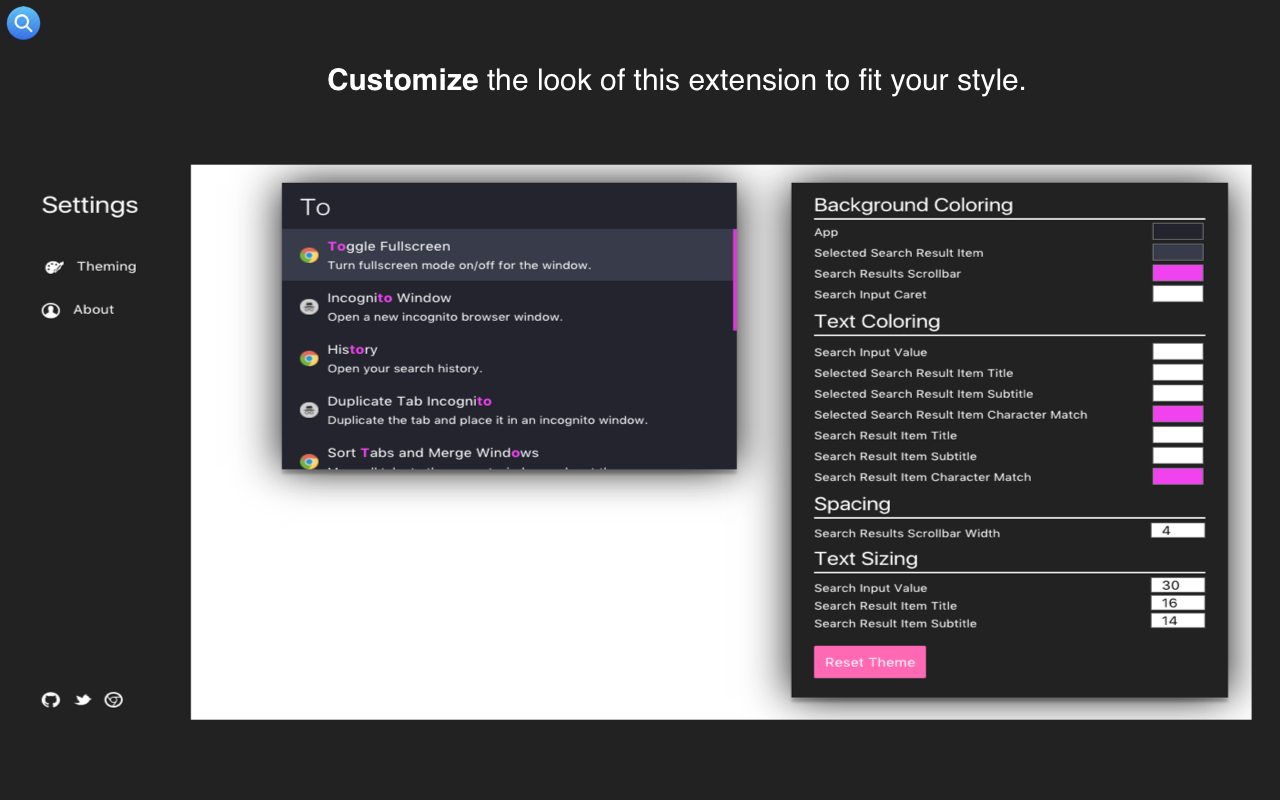The image size is (1280, 800).
Task: Click the search input showing 'To'
Action: (509, 207)
